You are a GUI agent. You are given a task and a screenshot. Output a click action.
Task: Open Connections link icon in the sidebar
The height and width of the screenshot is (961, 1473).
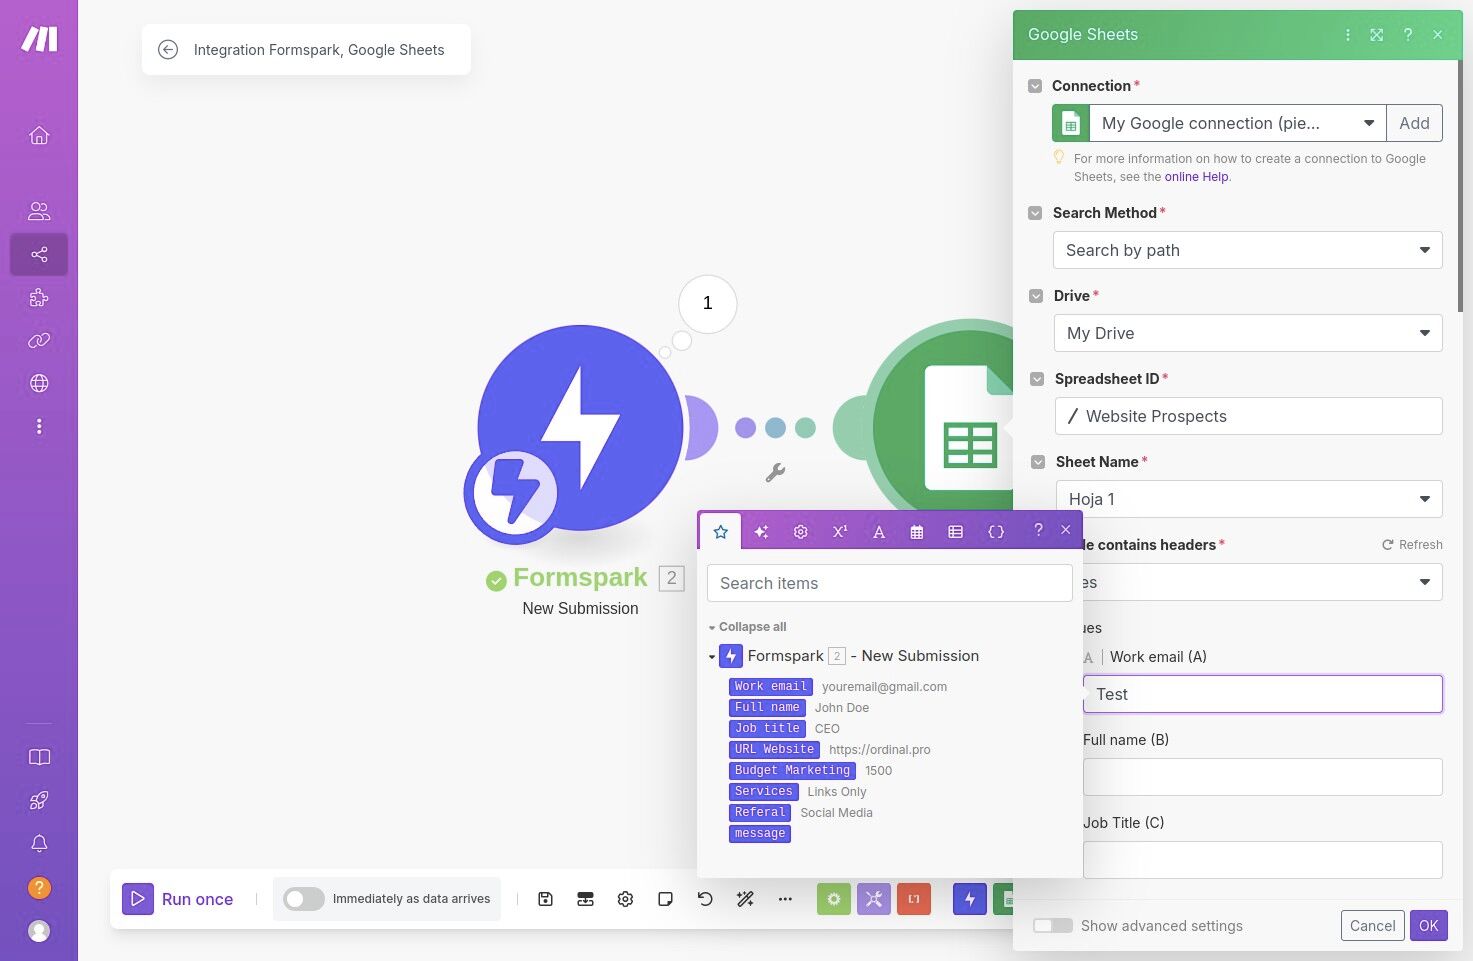point(39,340)
